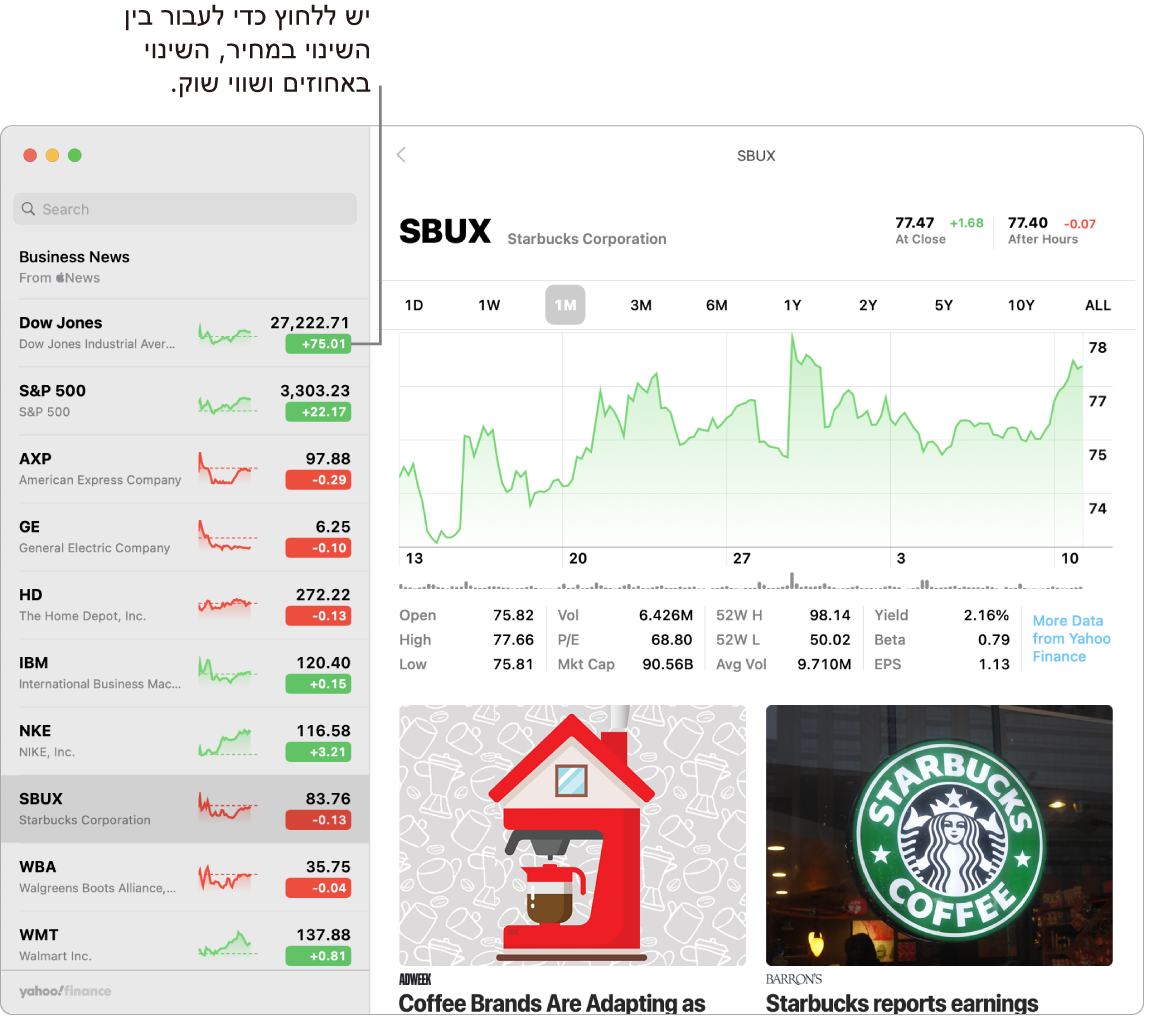Toggle IBM +0.15 change badge
1149x1019 pixels.
point(318,684)
